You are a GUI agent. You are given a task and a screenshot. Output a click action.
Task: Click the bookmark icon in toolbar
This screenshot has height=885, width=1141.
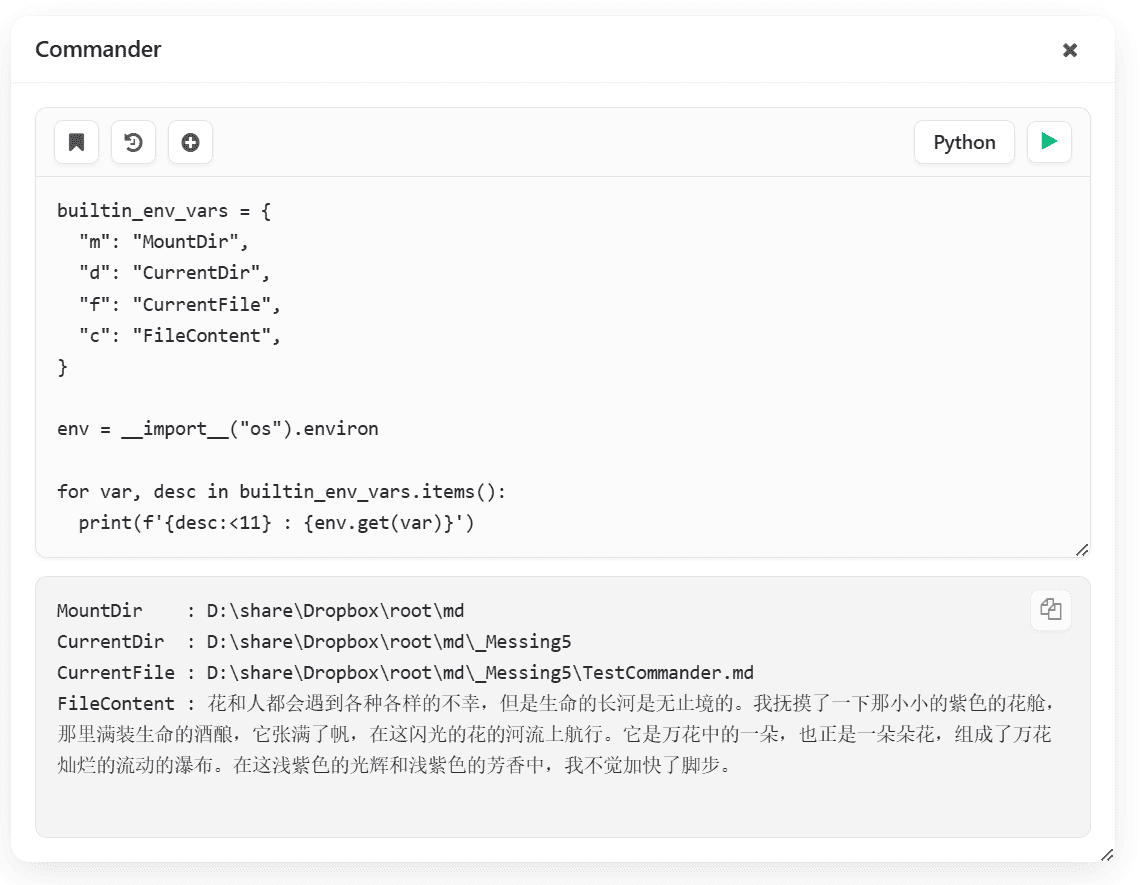(x=76, y=142)
